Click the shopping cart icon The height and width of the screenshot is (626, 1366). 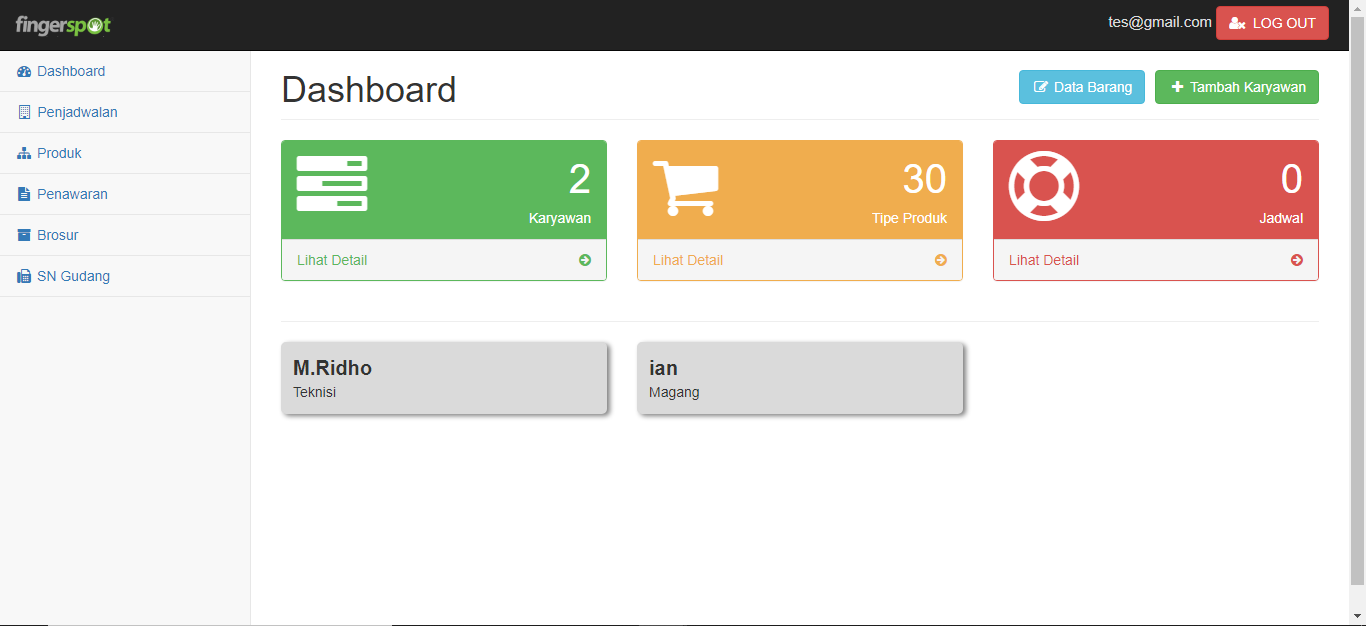coord(685,187)
